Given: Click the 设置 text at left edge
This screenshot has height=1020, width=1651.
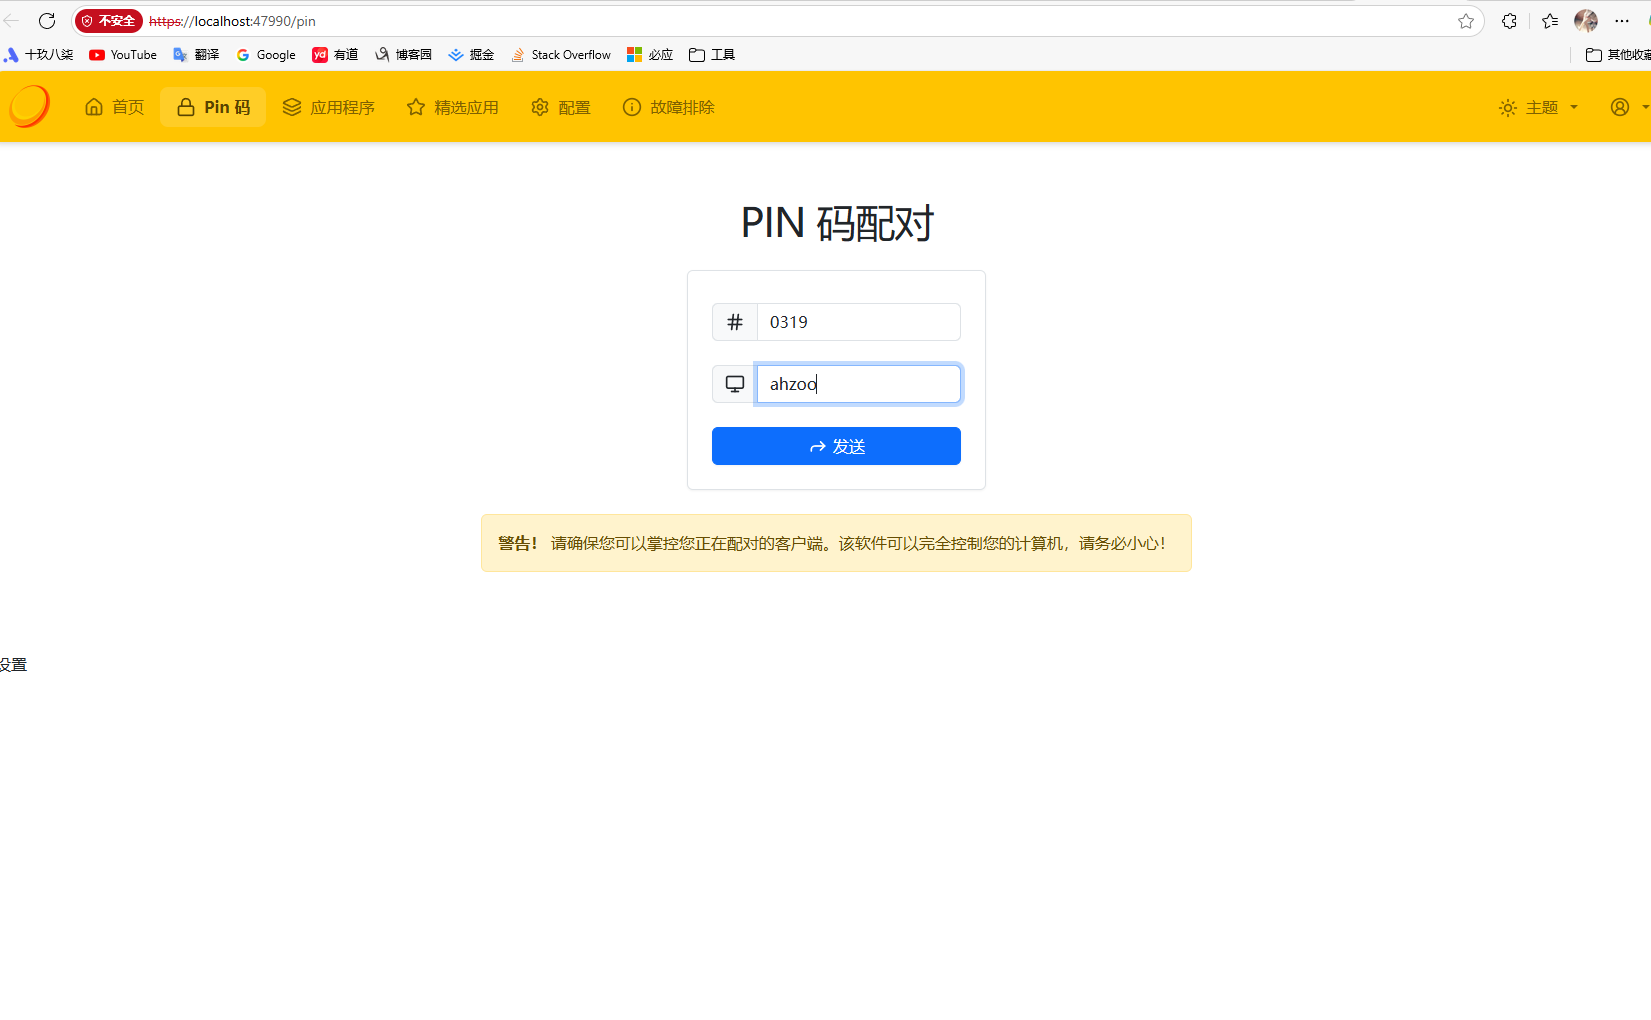Looking at the screenshot, I should (13, 665).
